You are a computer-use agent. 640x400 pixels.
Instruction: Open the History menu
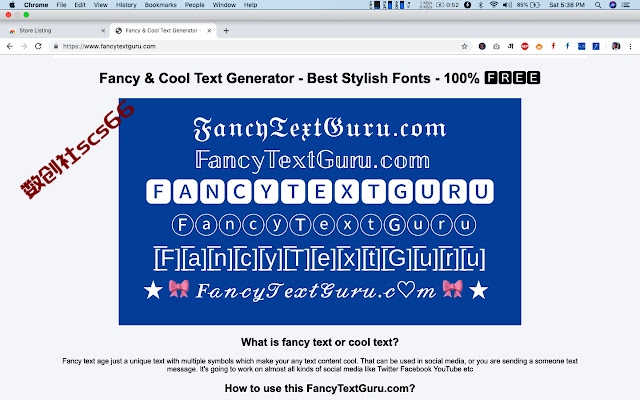(126, 5)
